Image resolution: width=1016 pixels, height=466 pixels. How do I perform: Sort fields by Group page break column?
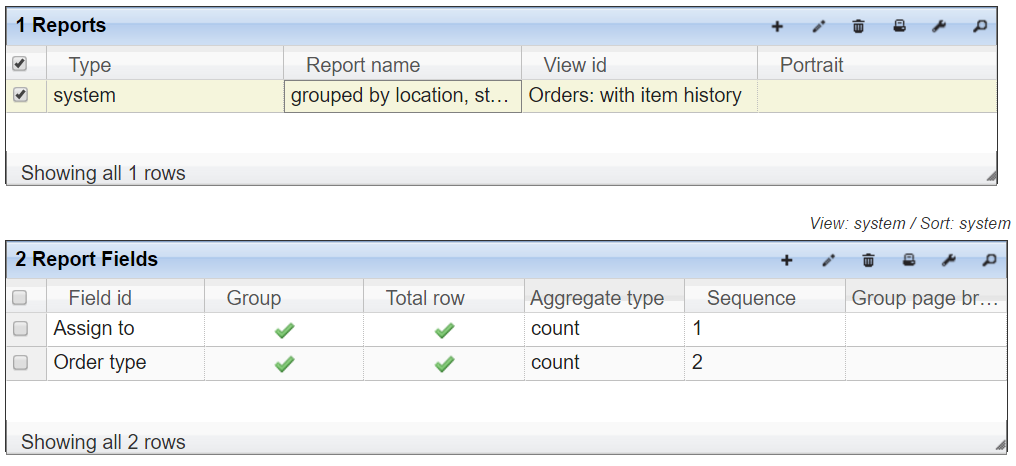click(926, 298)
